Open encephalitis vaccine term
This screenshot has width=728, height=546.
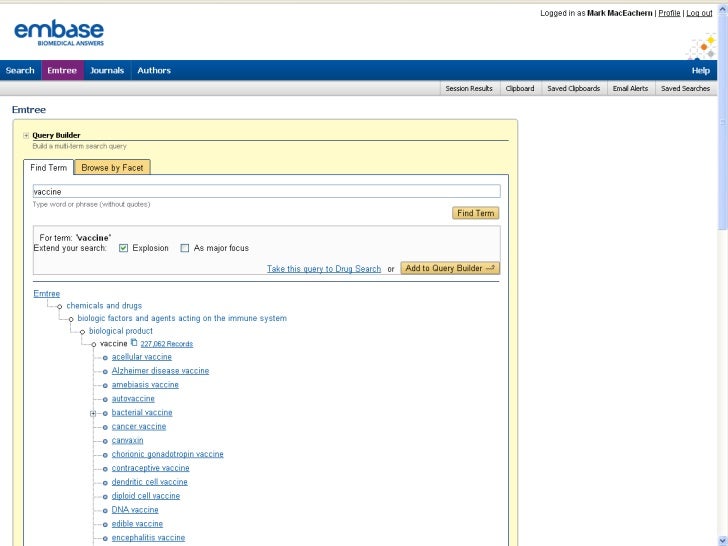pos(148,538)
